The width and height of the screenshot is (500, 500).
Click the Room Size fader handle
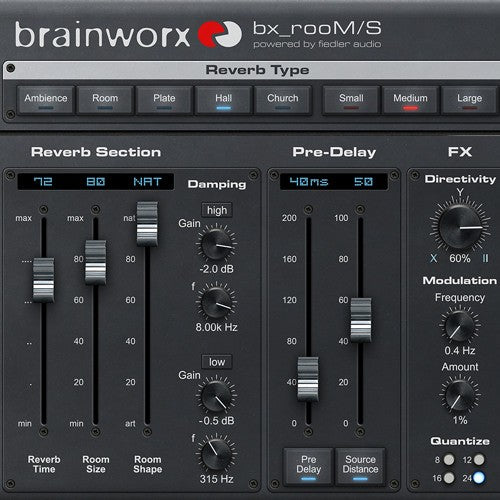(95, 262)
